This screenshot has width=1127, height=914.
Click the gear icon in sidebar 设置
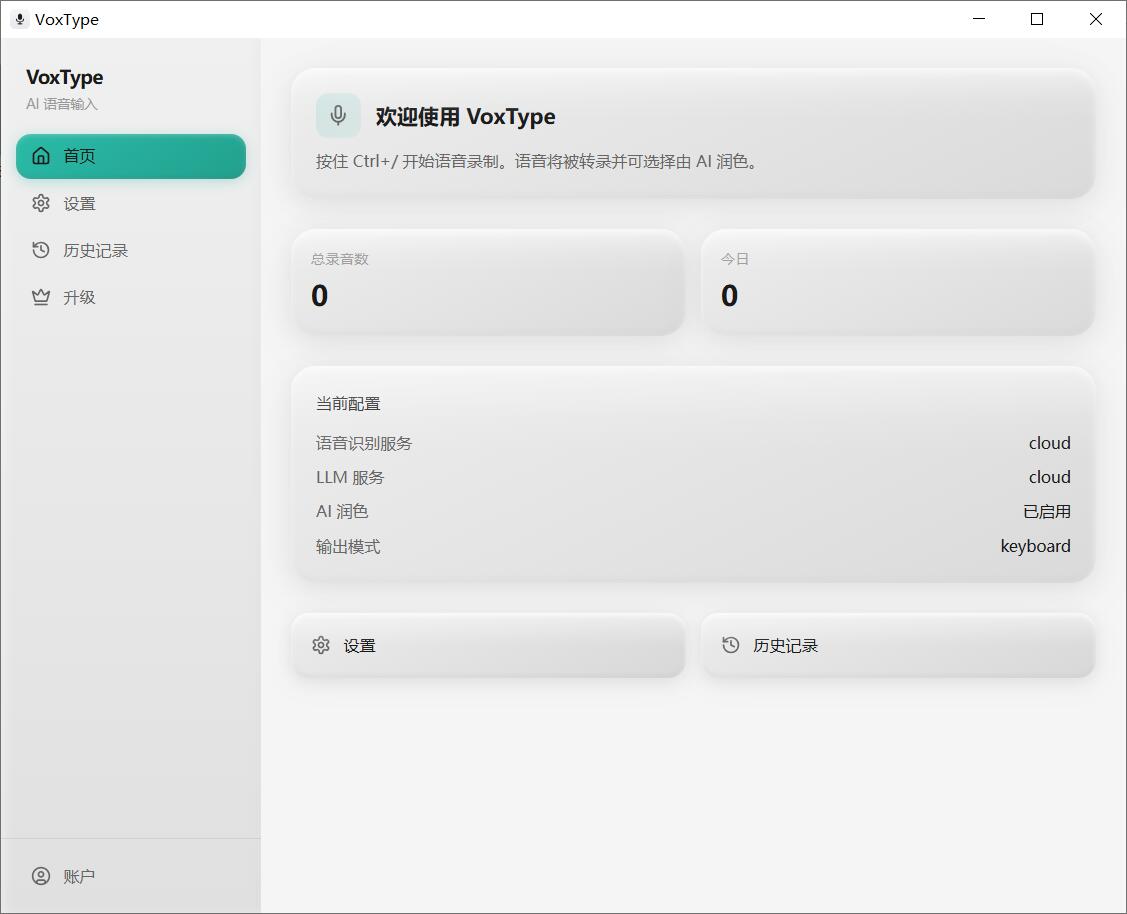41,203
